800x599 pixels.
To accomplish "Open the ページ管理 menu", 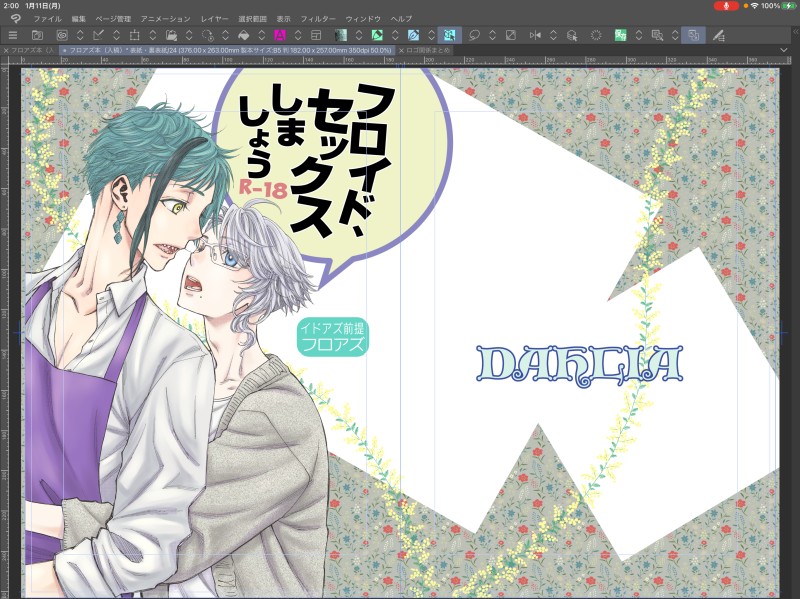I will pyautogui.click(x=113, y=19).
